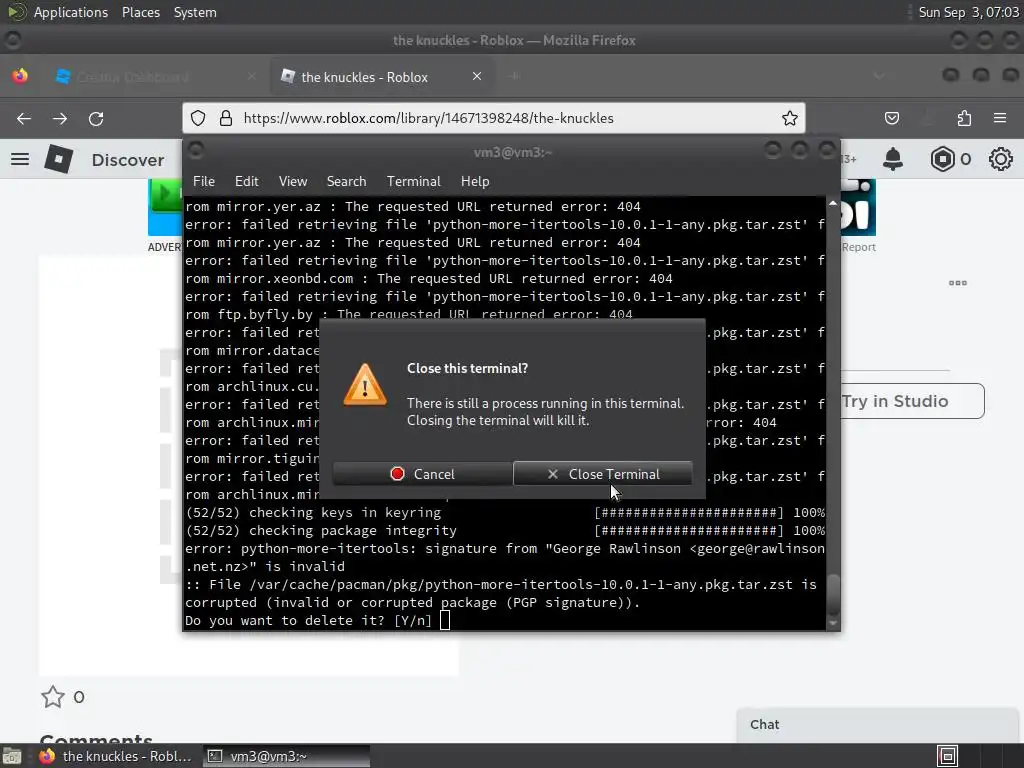The height and width of the screenshot is (768, 1024).
Task: Open the Applications menu
Action: (71, 12)
